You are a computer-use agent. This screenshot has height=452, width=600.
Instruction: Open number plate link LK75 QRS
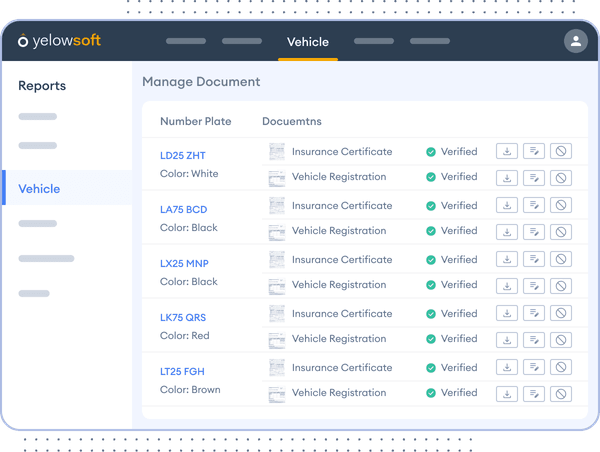tap(184, 318)
